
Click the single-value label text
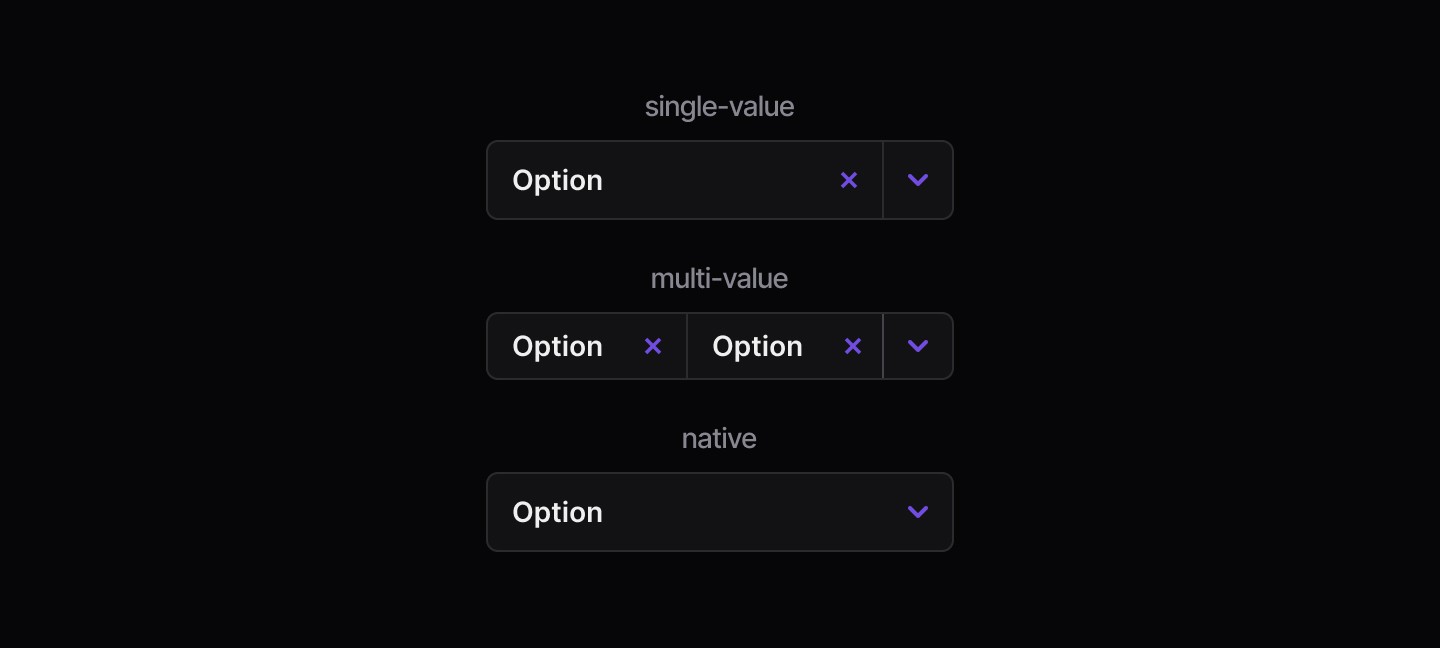pyautogui.click(x=720, y=107)
